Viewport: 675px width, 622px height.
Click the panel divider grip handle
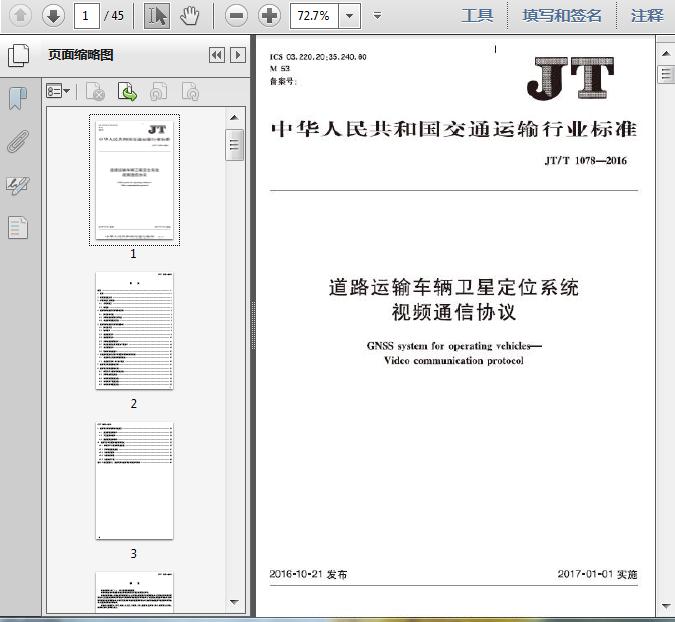click(253, 325)
